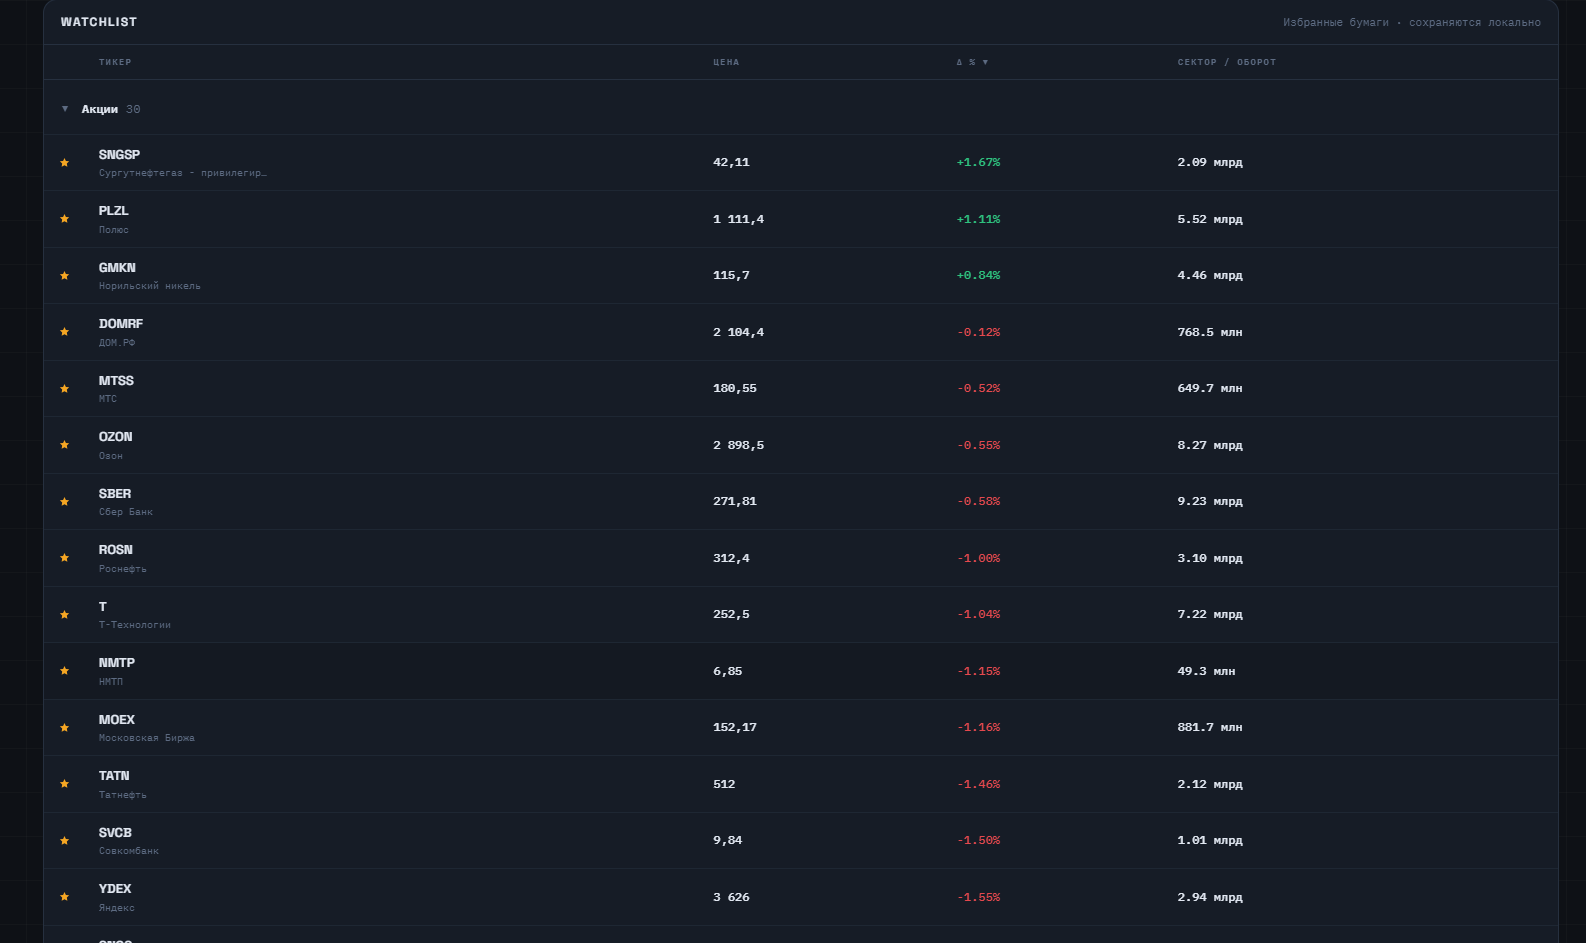The height and width of the screenshot is (943, 1586).
Task: Toggle the star on the SVCB row
Action: pos(65,841)
